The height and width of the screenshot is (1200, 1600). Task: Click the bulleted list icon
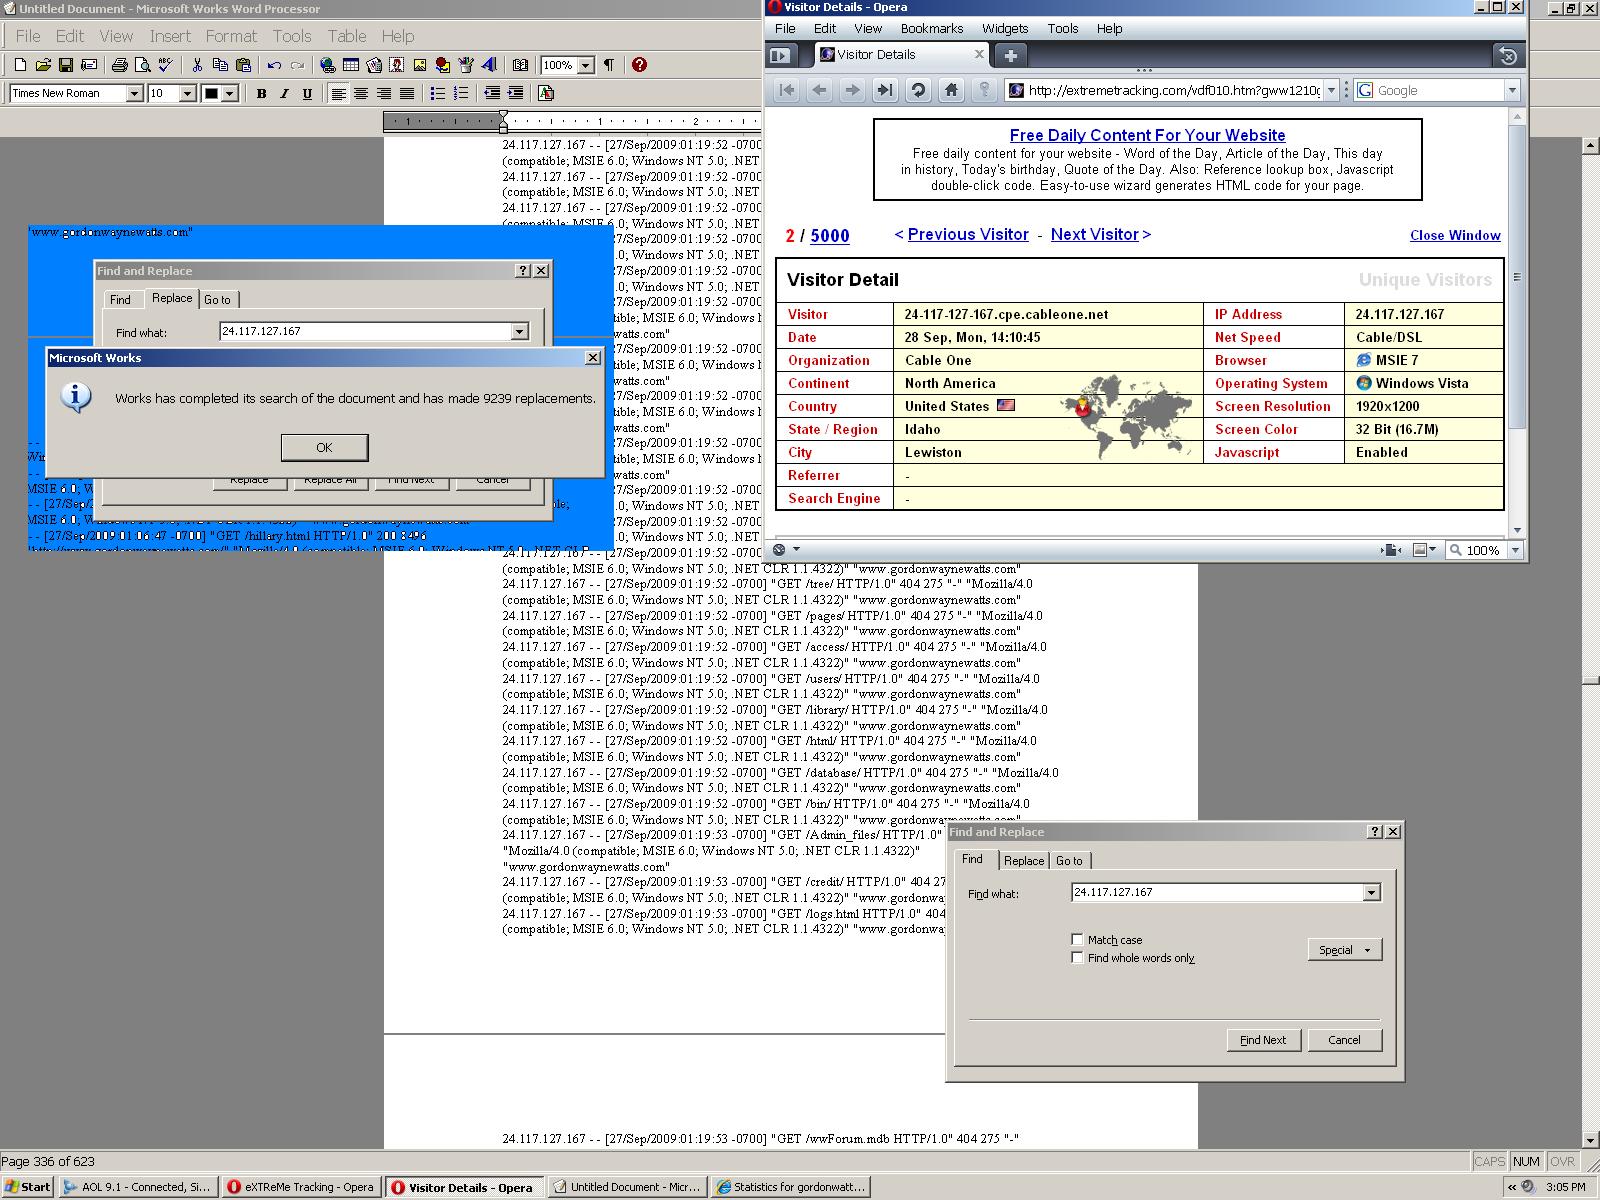tap(437, 93)
